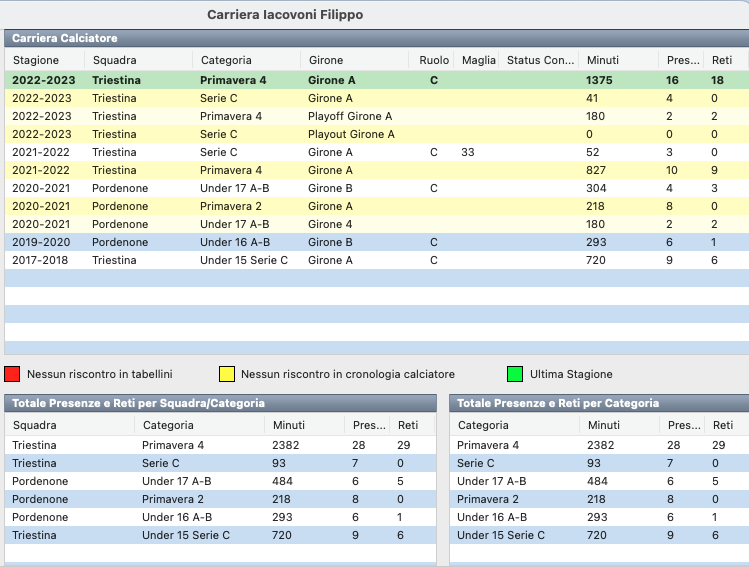The height and width of the screenshot is (567, 749).
Task: Click the Maglia column header
Action: click(478, 60)
